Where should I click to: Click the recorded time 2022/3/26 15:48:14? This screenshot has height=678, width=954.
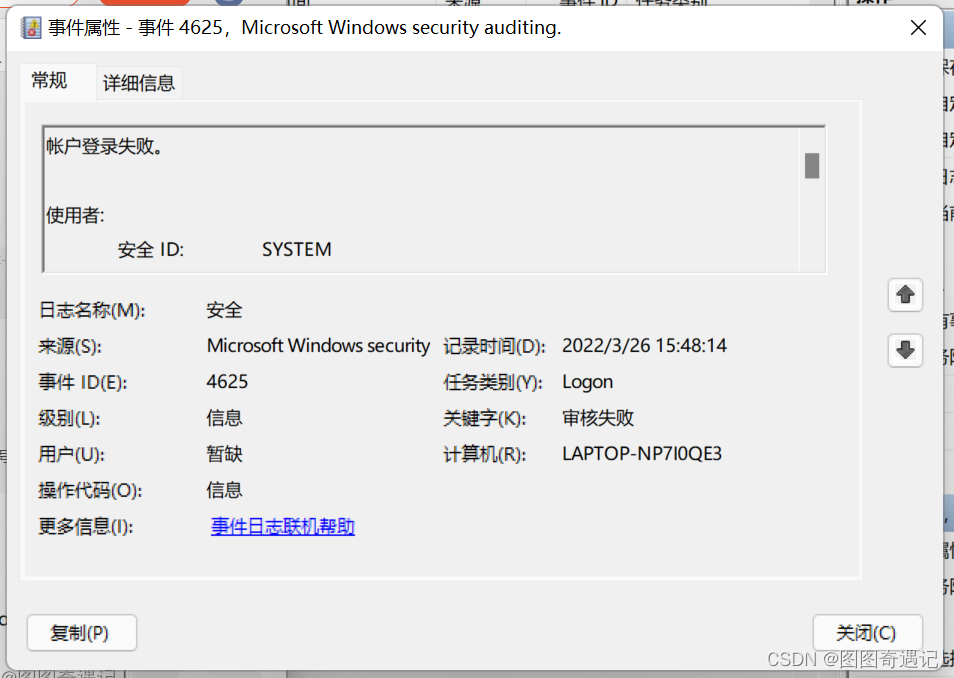[x=644, y=346]
